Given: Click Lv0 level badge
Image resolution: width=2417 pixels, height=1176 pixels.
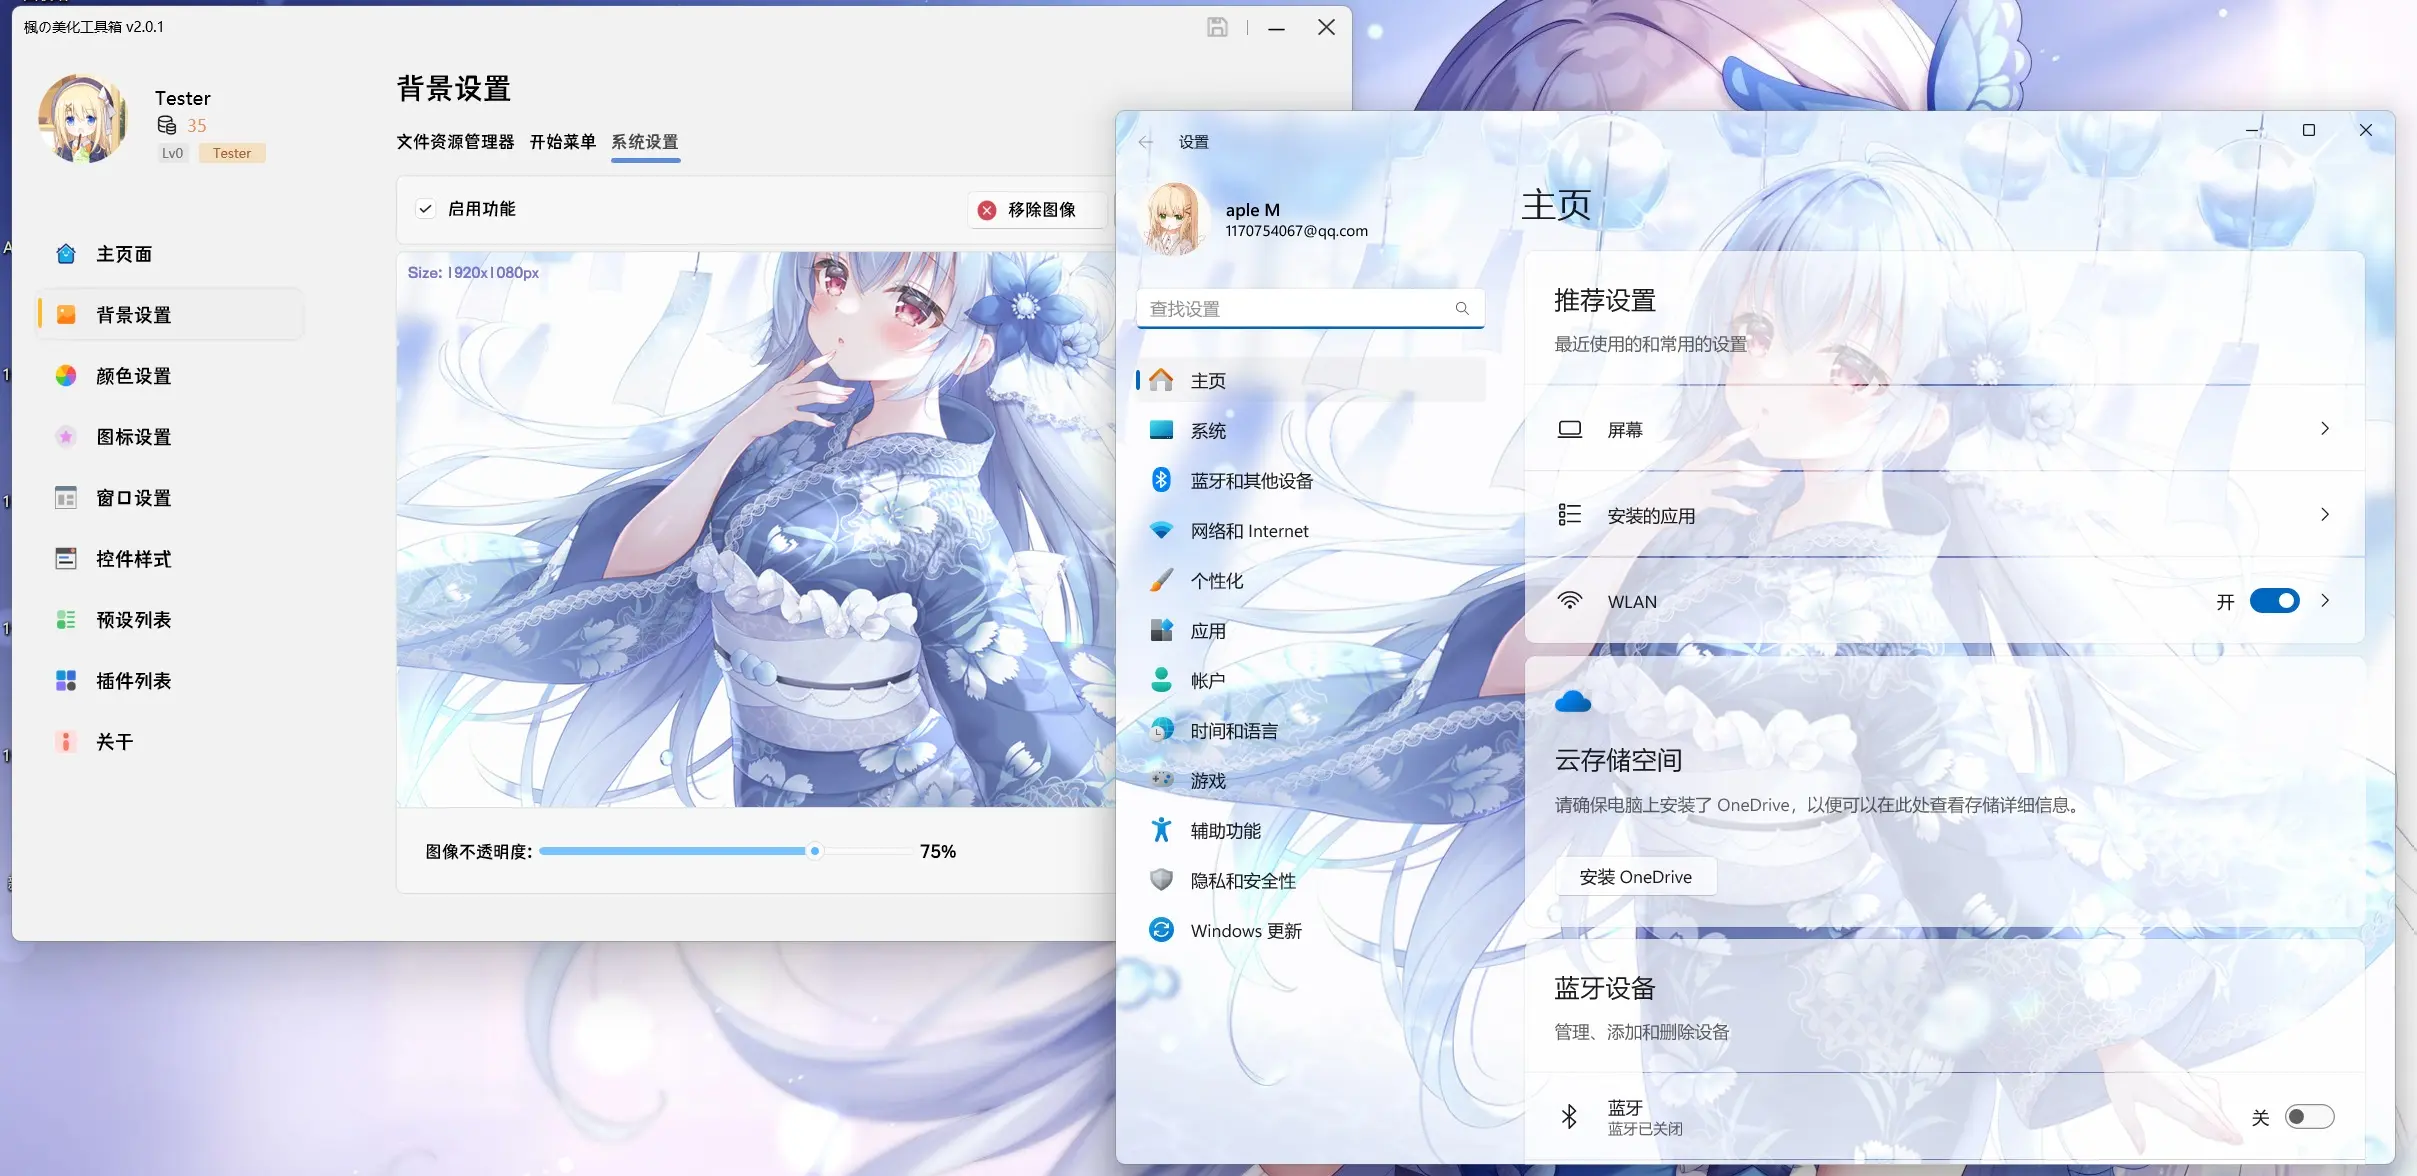Looking at the screenshot, I should click(173, 153).
